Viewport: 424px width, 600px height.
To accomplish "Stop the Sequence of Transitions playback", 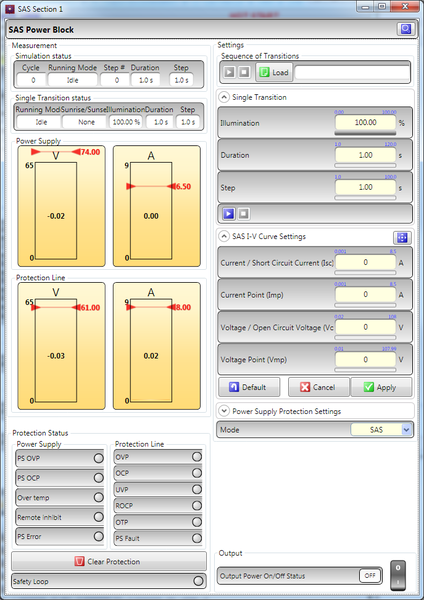I will pos(244,72).
